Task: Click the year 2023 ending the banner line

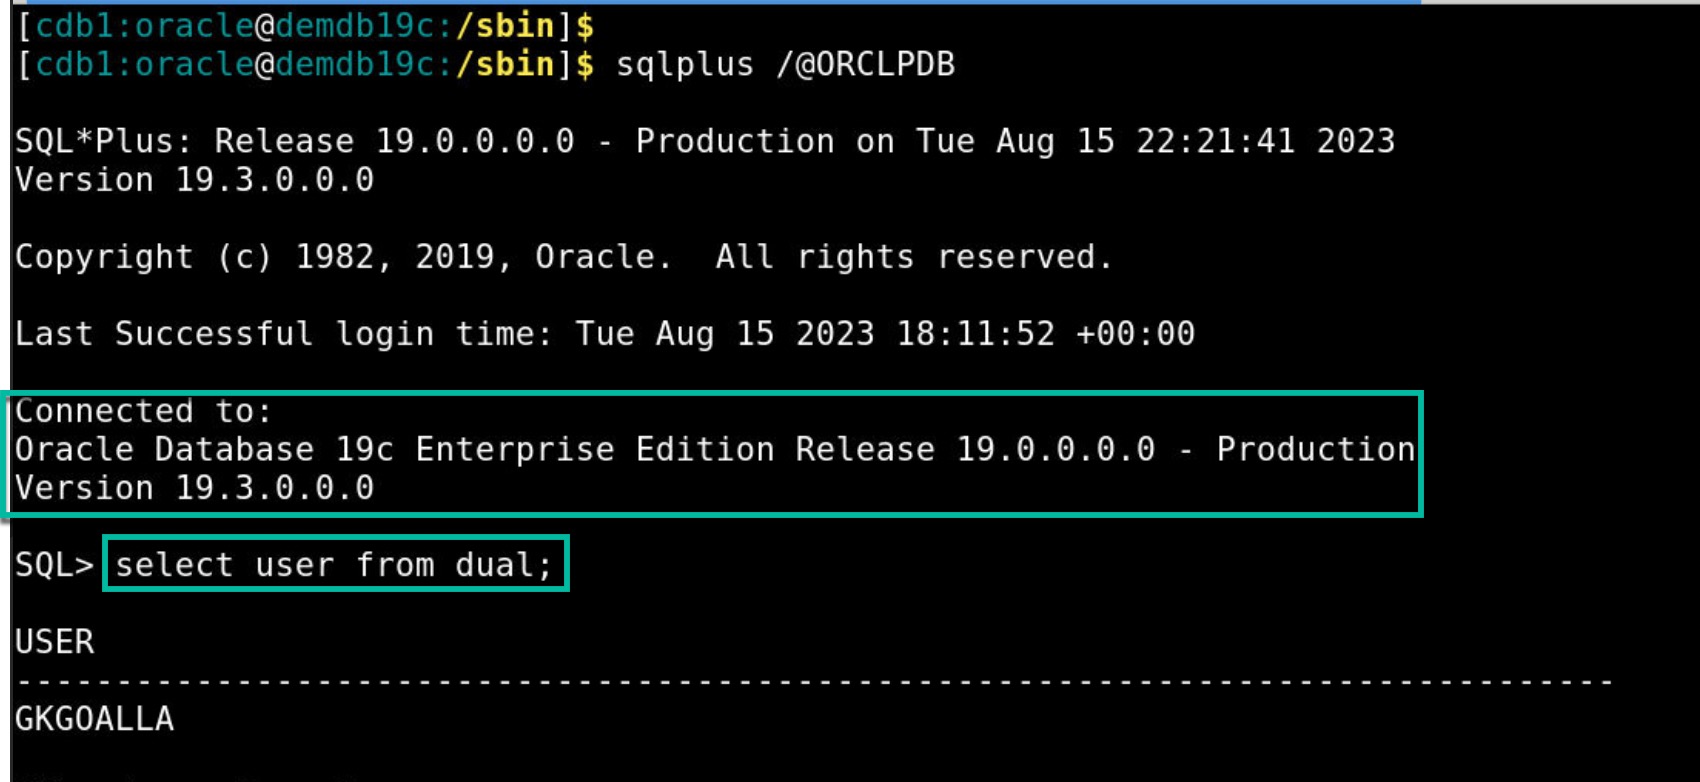Action: [1355, 141]
